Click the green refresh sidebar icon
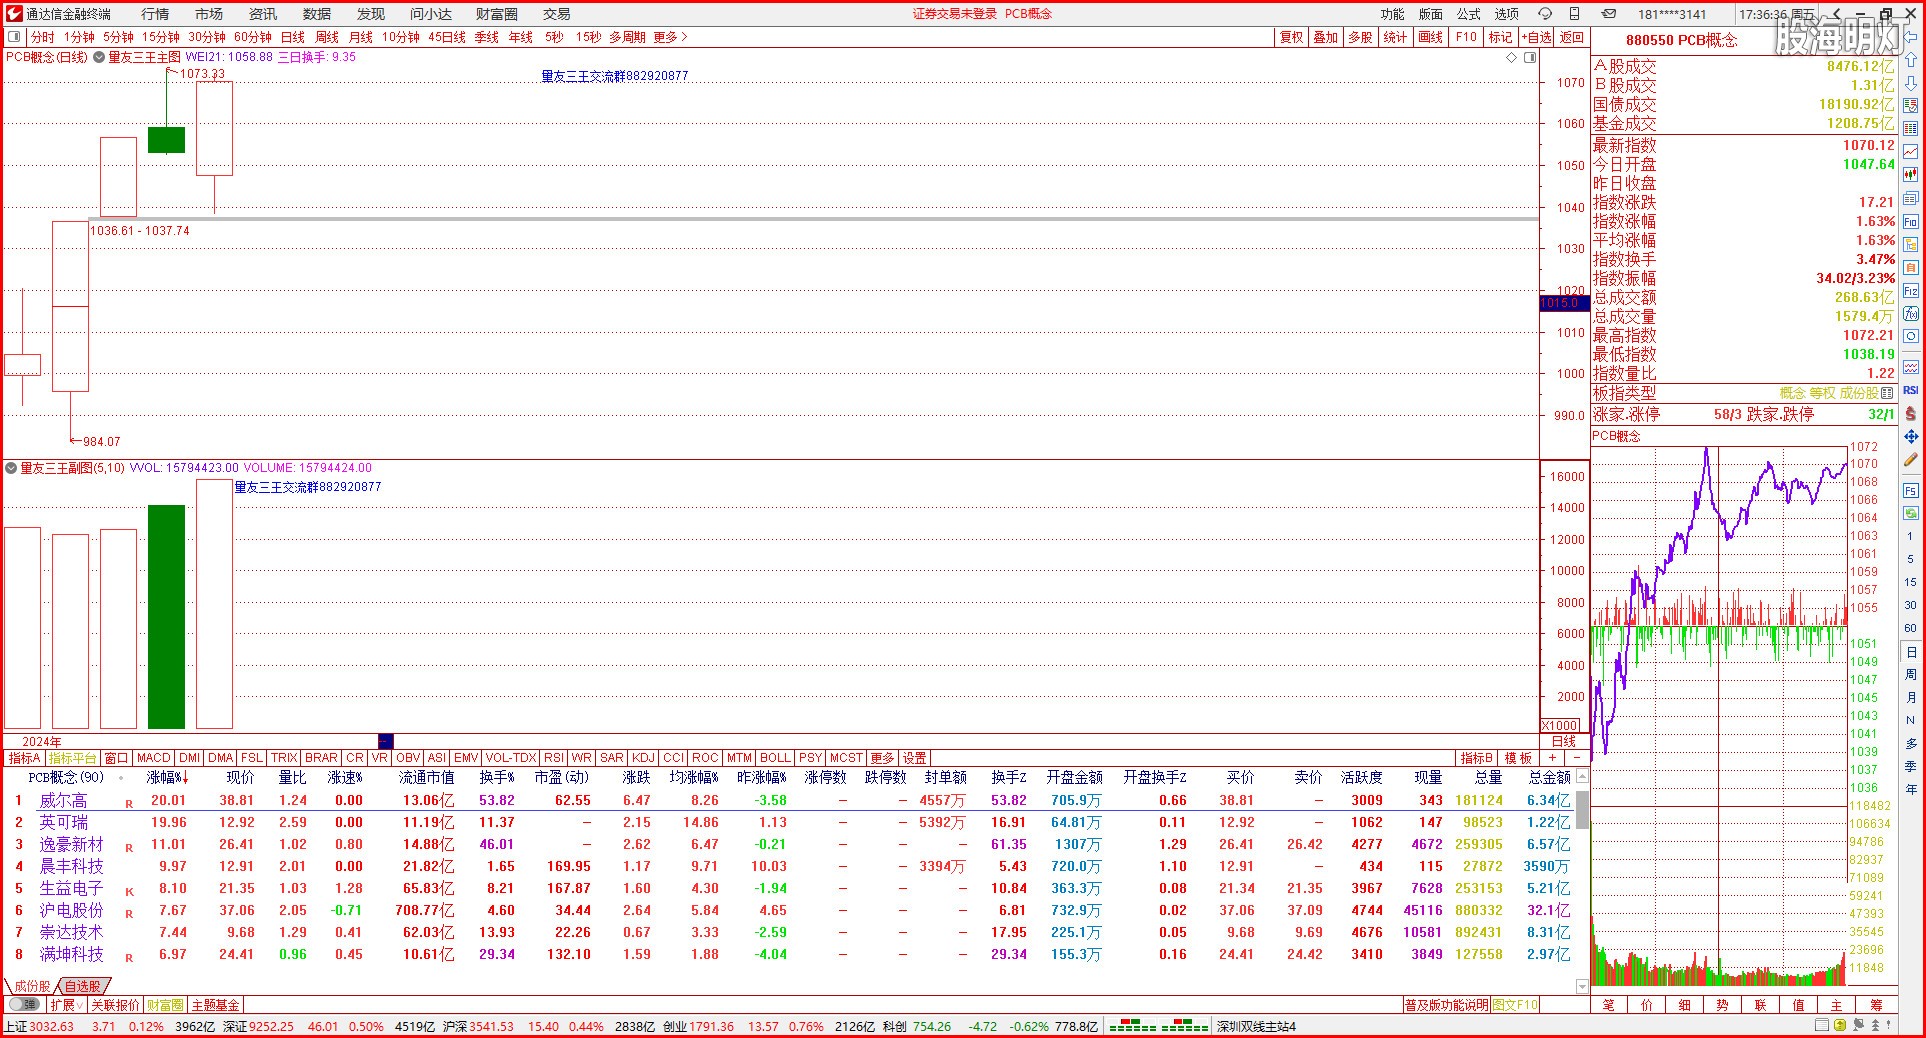 point(1911,513)
